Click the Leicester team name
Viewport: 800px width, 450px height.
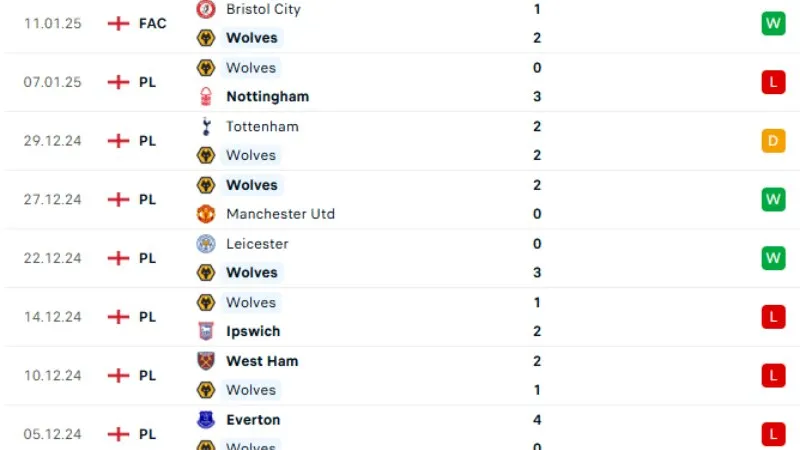tap(257, 243)
